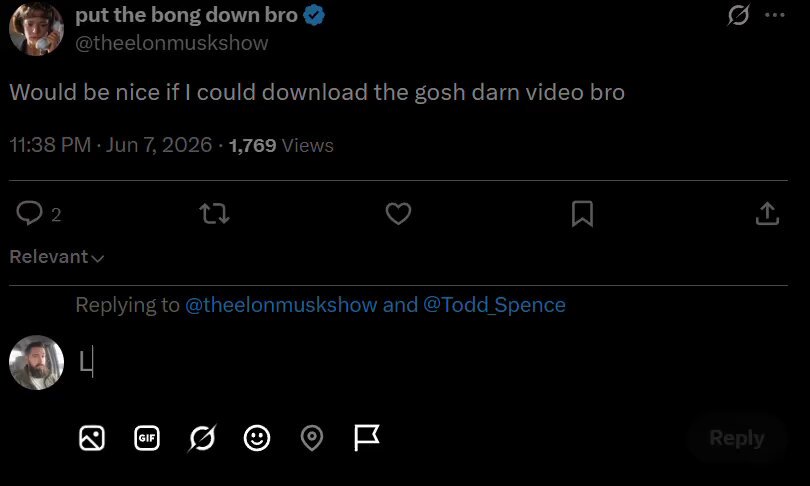Tag a location with the pin icon
Image resolution: width=810 pixels, height=486 pixels.
pyautogui.click(x=312, y=438)
